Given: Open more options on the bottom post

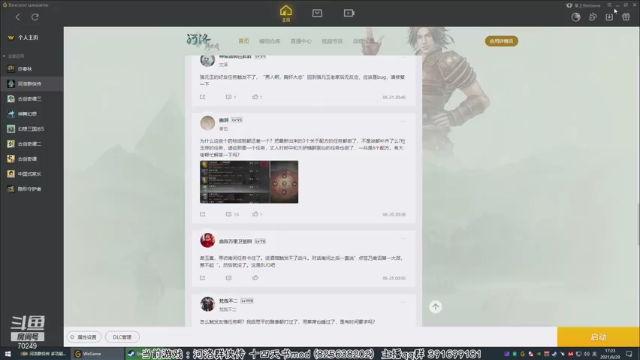Looking at the screenshot, I should click(x=403, y=302).
